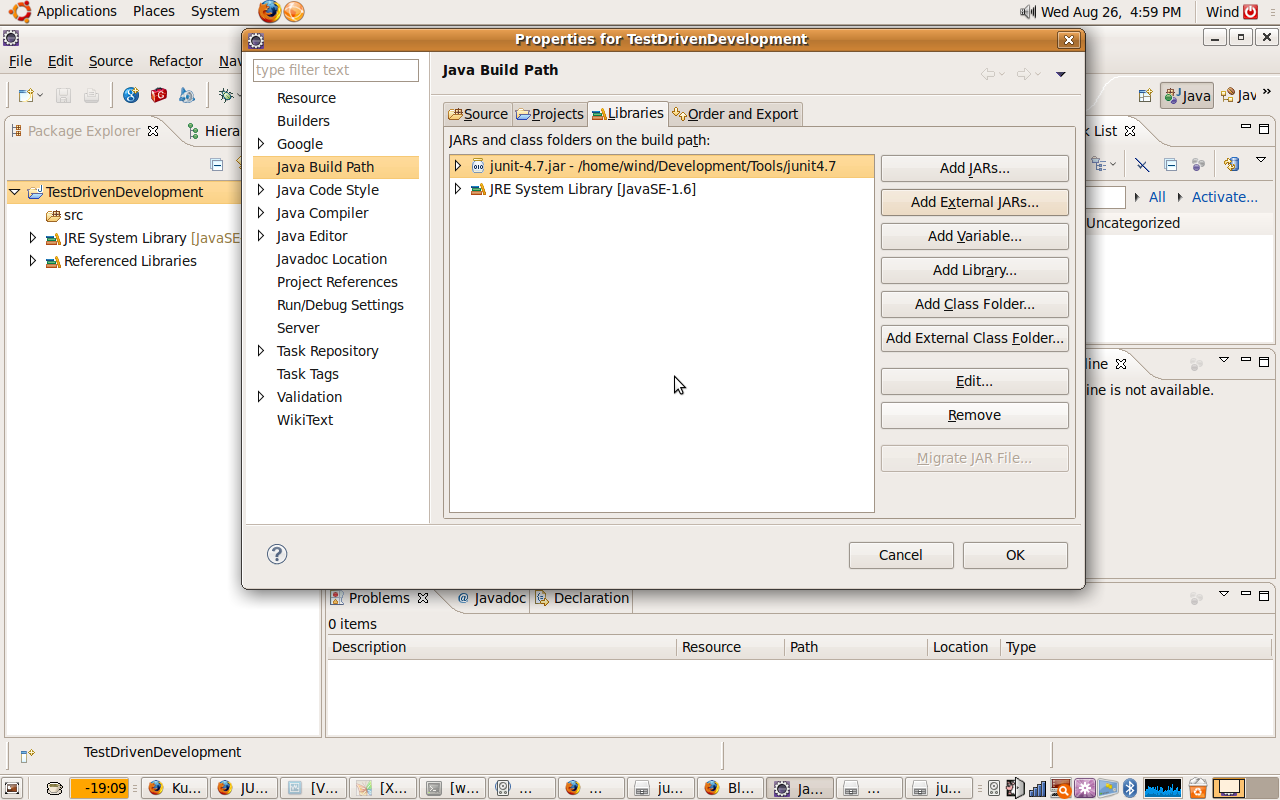Open the Edit menu in Eclipse
Screen dimensions: 1280x800
(61, 61)
